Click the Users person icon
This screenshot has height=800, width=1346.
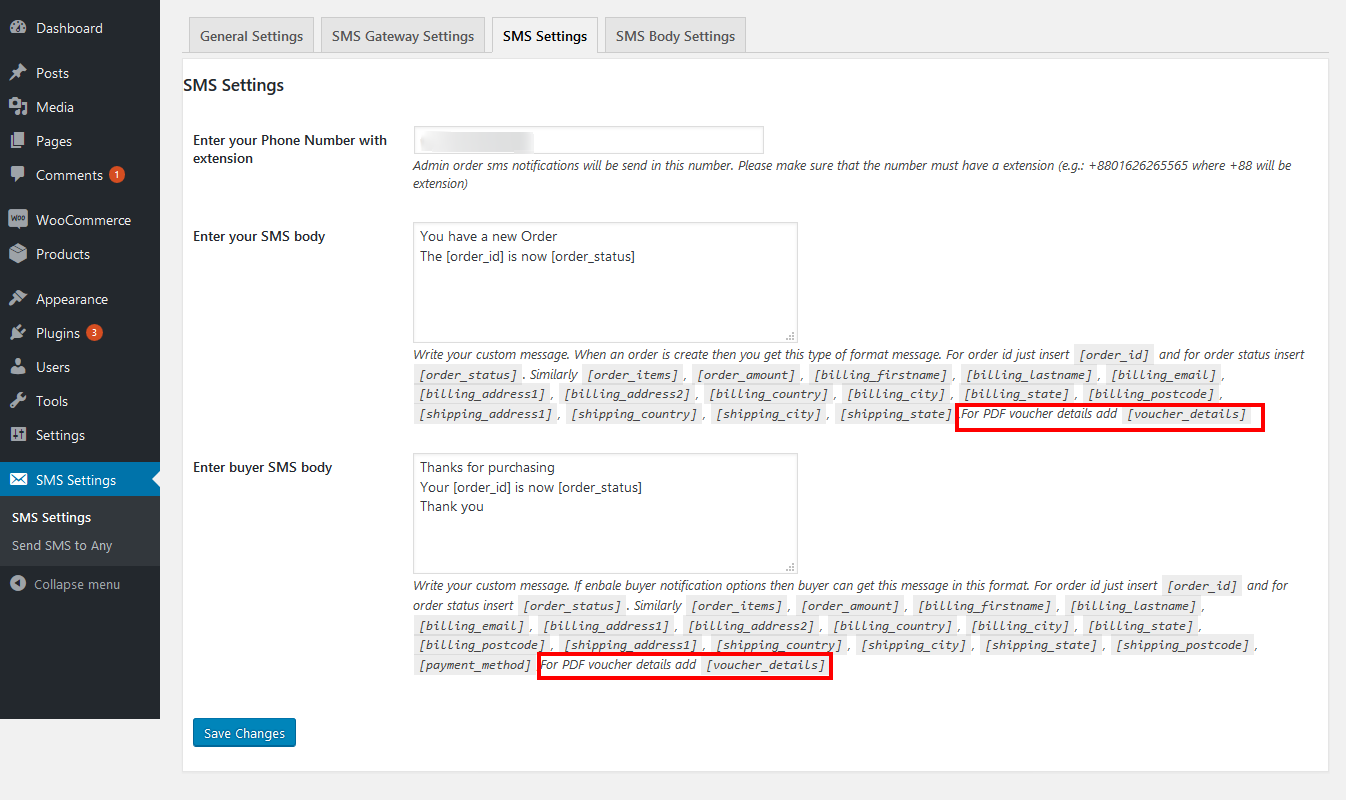coord(18,367)
